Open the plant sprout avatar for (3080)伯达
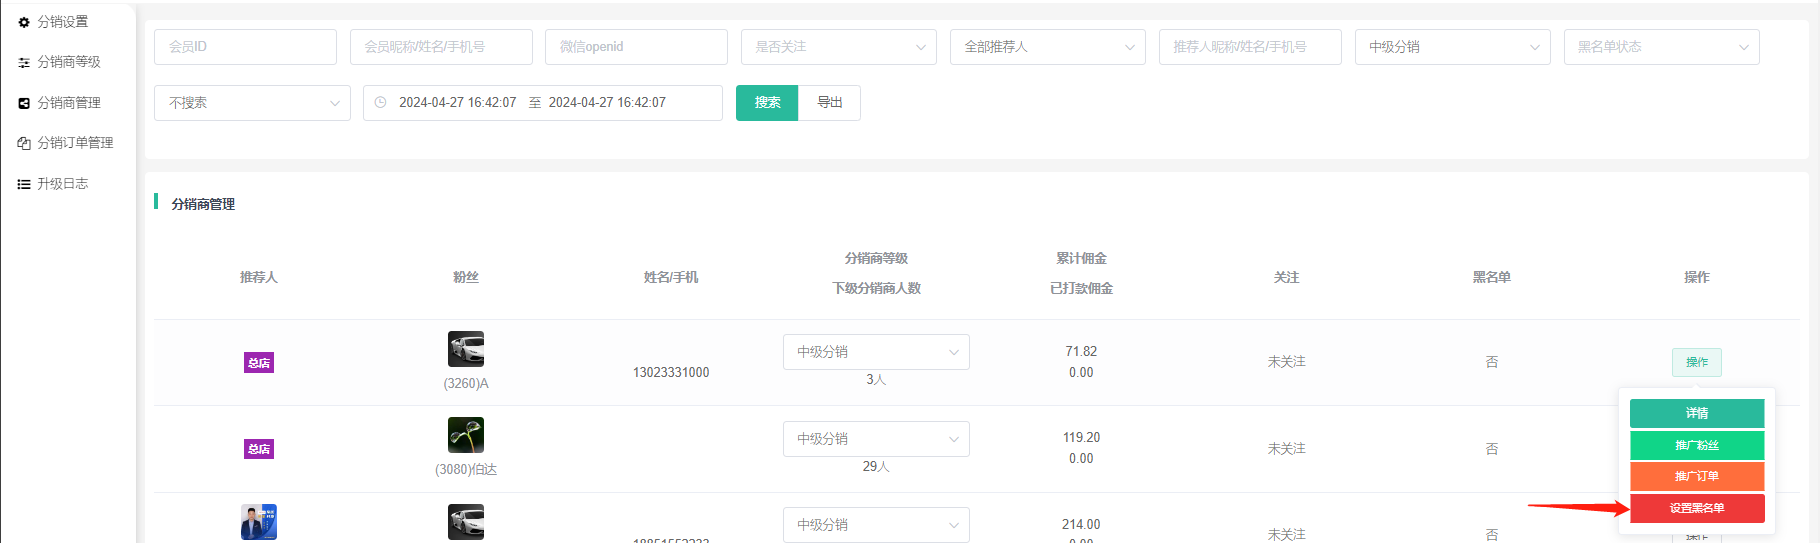This screenshot has width=1820, height=543. (466, 435)
